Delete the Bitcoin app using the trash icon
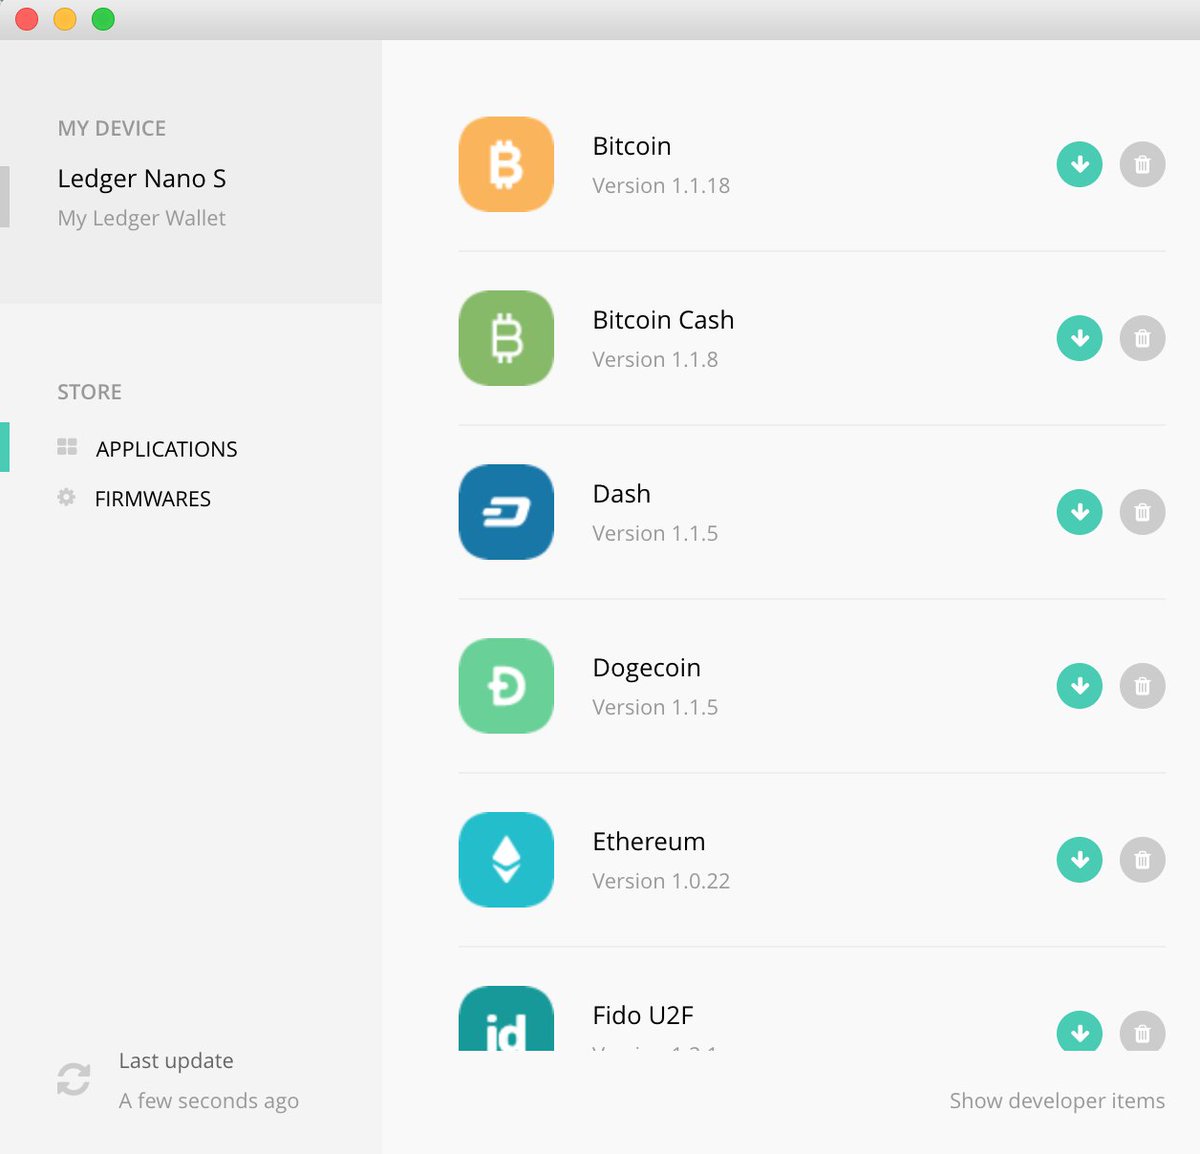Screen dimensions: 1200x1154 click(1142, 164)
